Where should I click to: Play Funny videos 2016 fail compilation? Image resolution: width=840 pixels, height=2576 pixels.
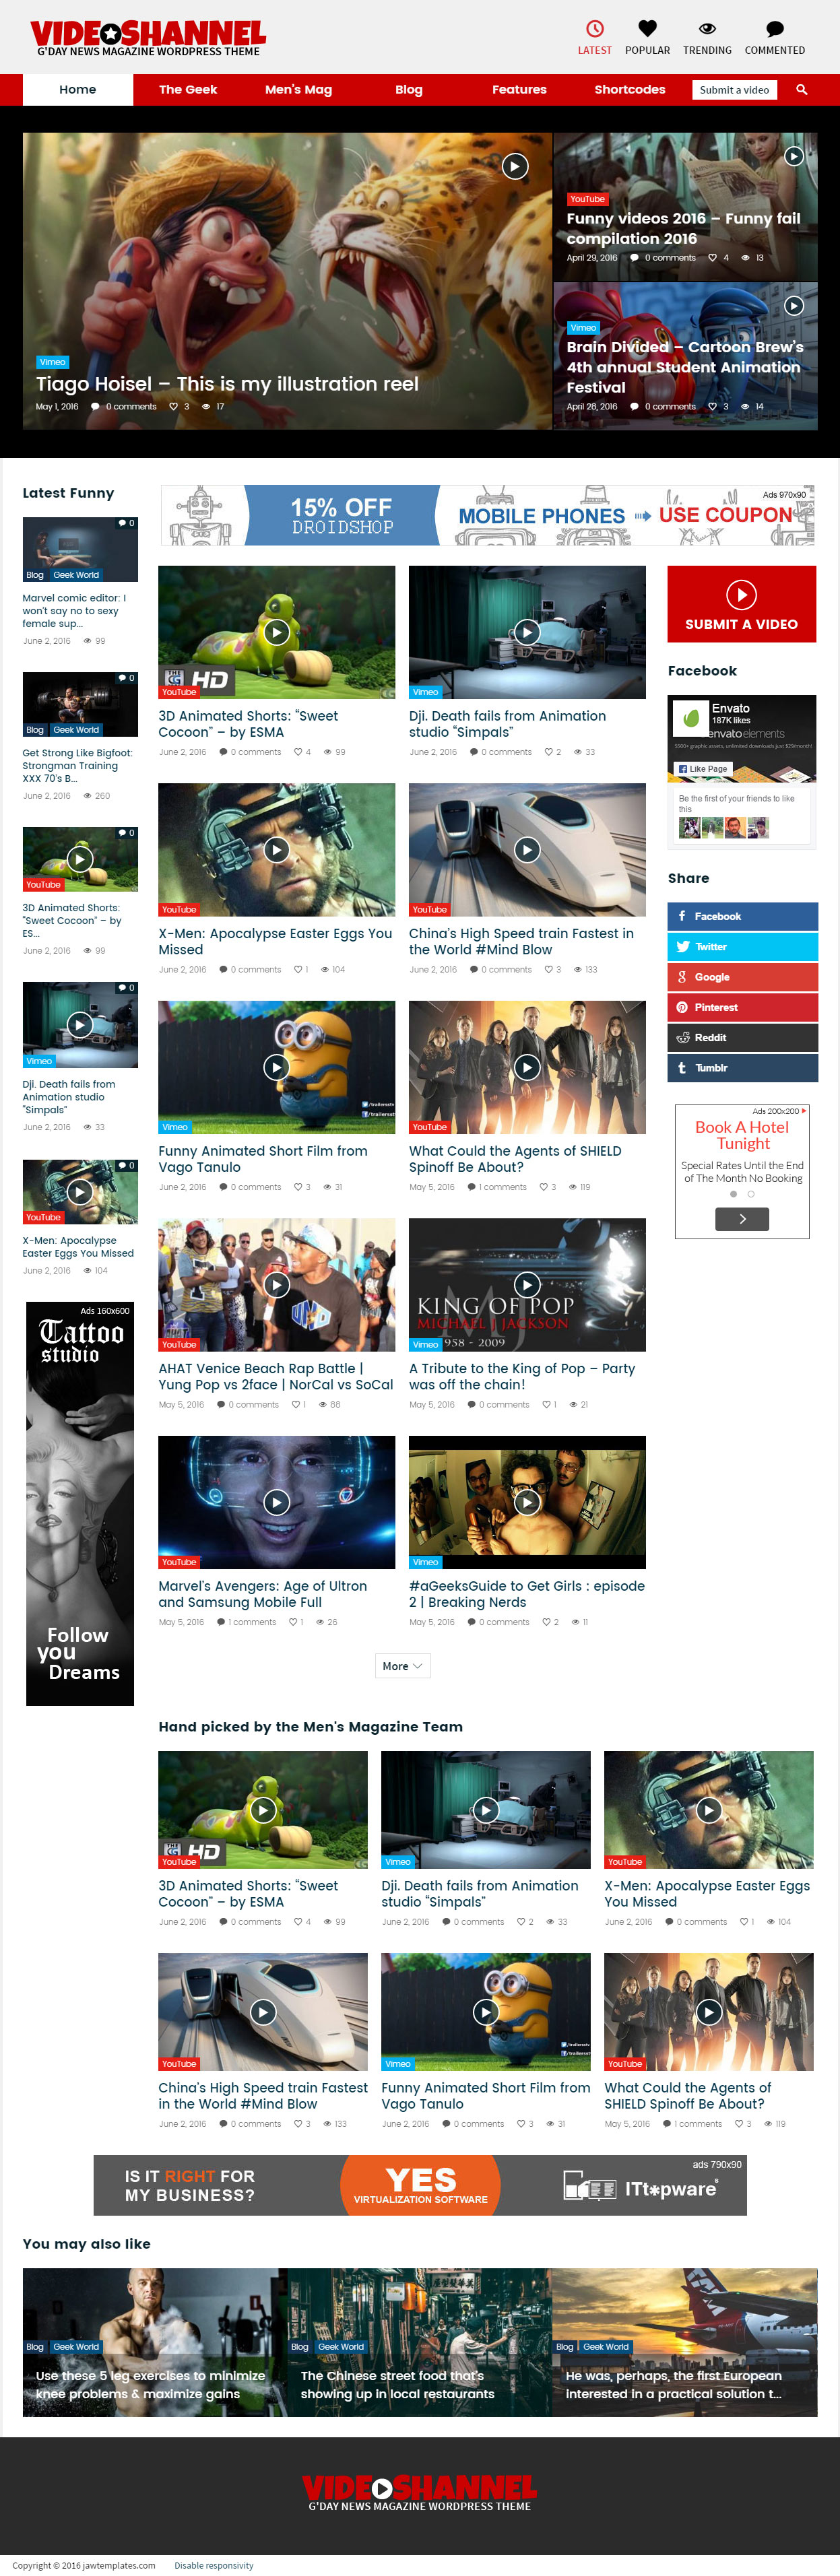794,156
